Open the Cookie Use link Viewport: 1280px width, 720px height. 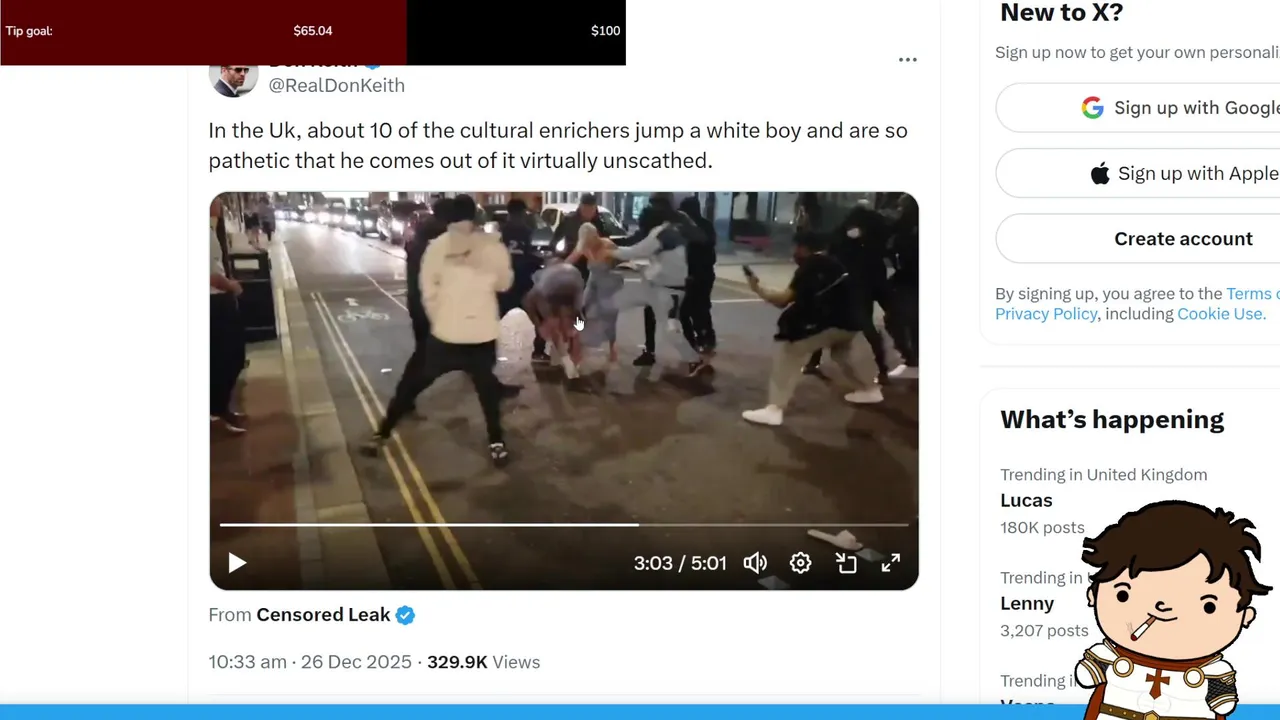pos(1221,314)
